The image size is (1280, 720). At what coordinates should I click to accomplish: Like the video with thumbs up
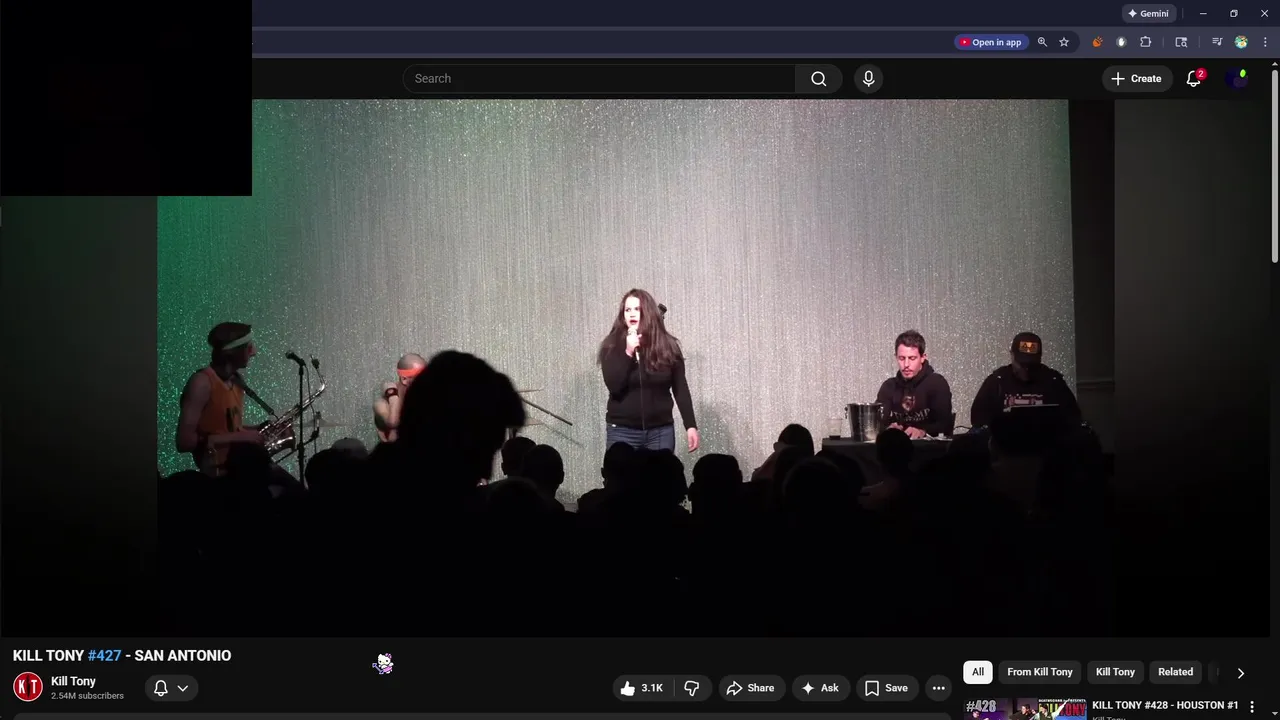(641, 688)
